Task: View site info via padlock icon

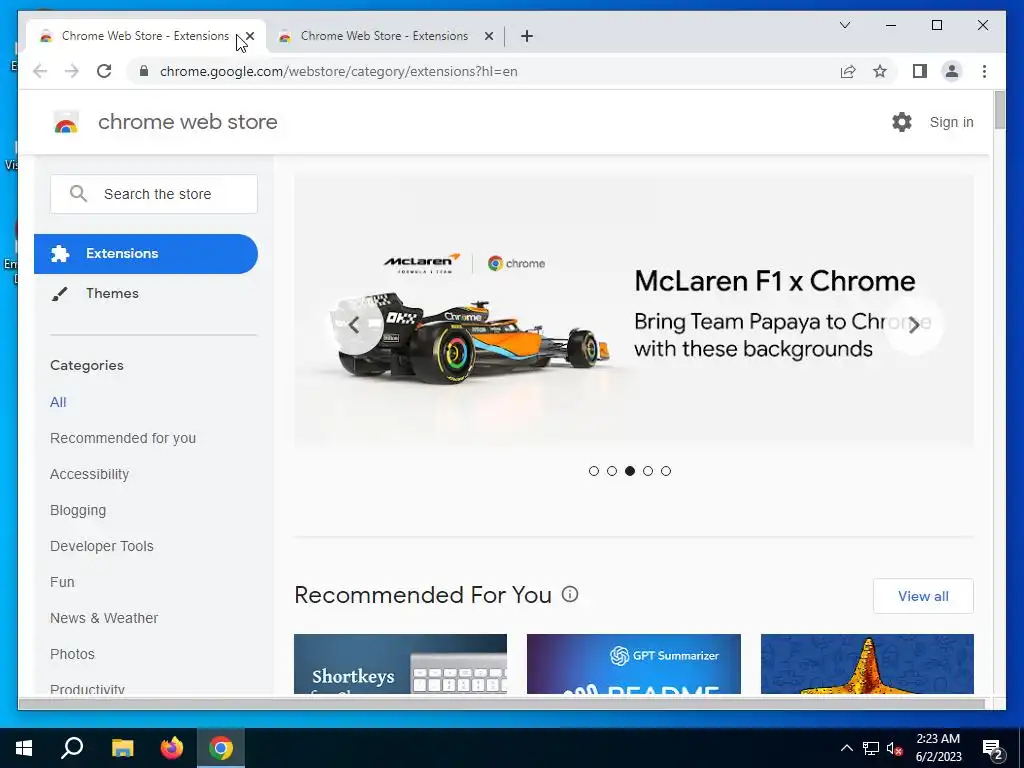Action: tap(144, 71)
